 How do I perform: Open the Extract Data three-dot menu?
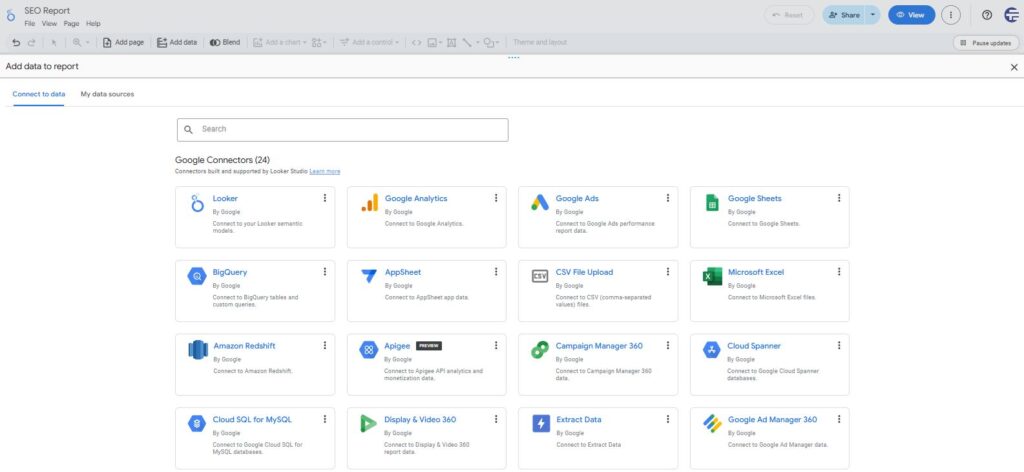coord(667,419)
